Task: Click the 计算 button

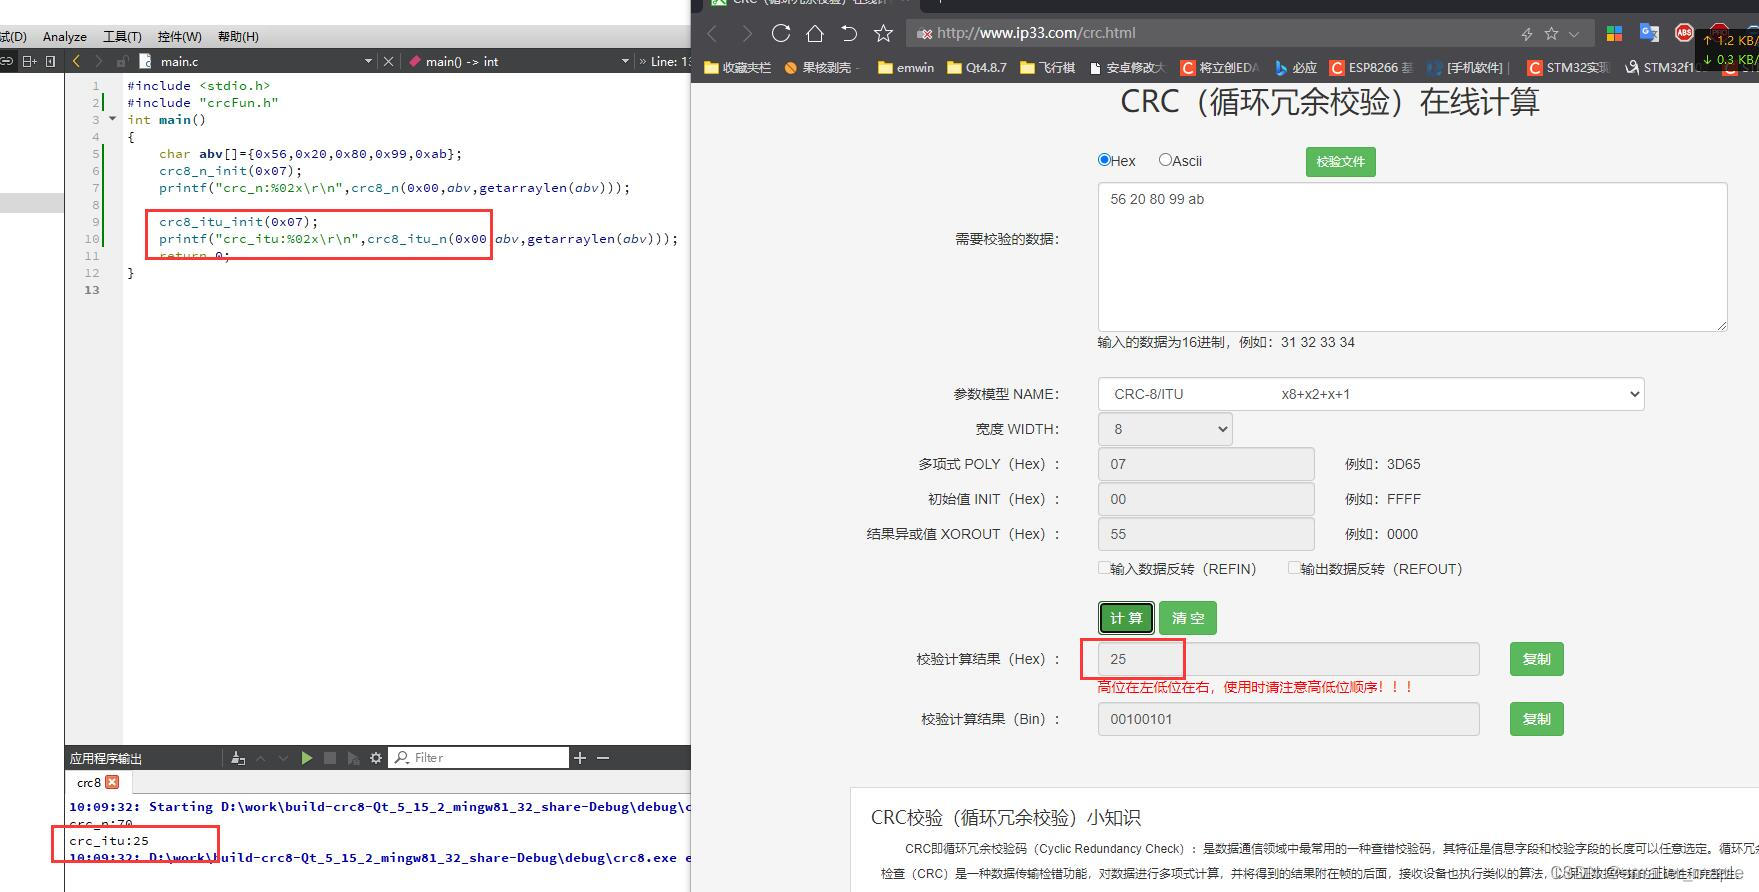Action: (x=1126, y=618)
